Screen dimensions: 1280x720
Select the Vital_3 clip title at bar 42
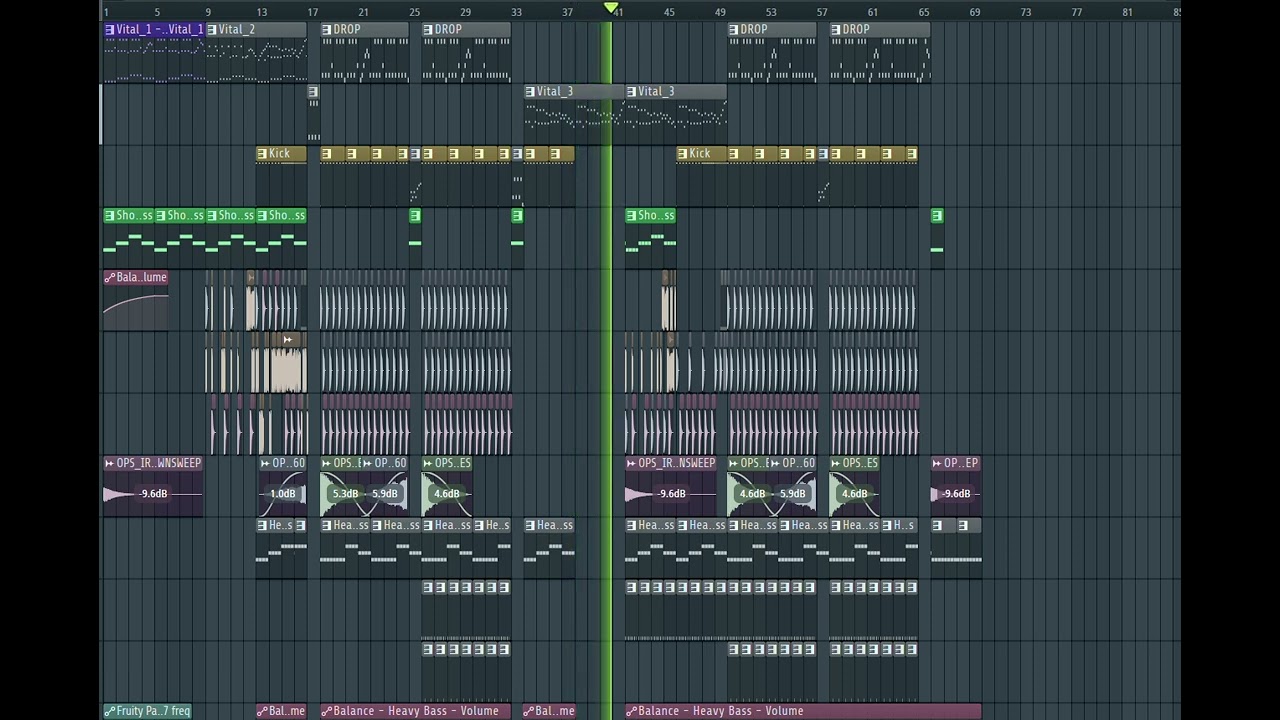pos(656,91)
